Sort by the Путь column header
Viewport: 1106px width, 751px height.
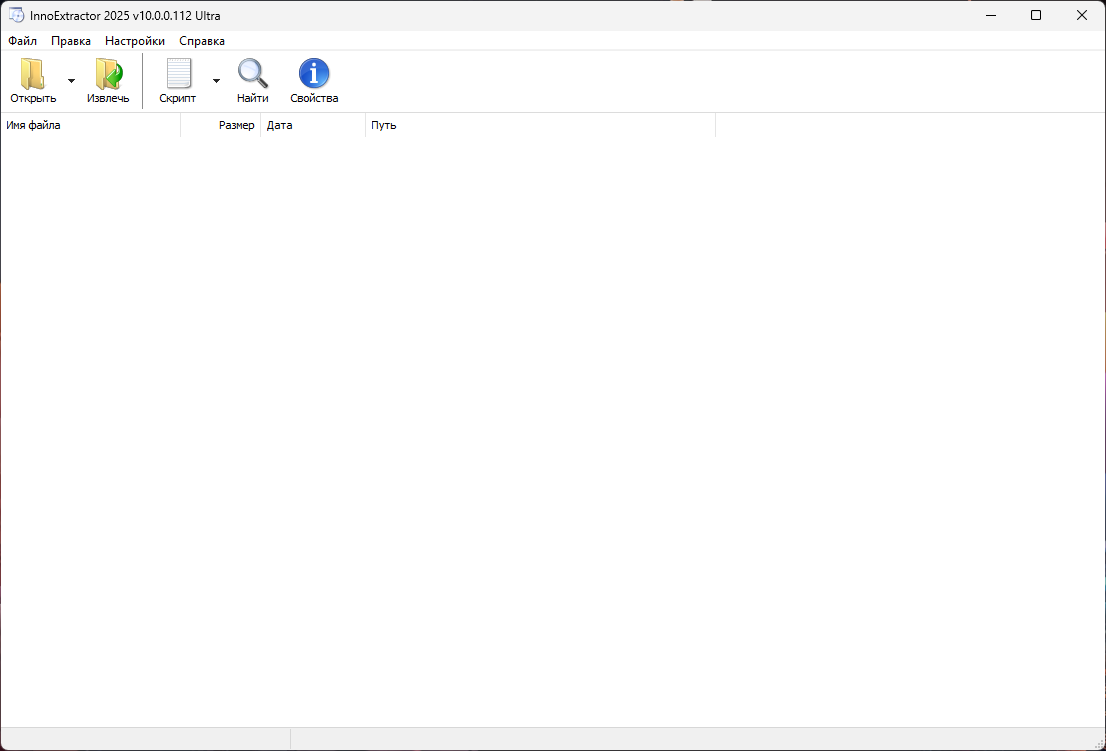(x=540, y=126)
